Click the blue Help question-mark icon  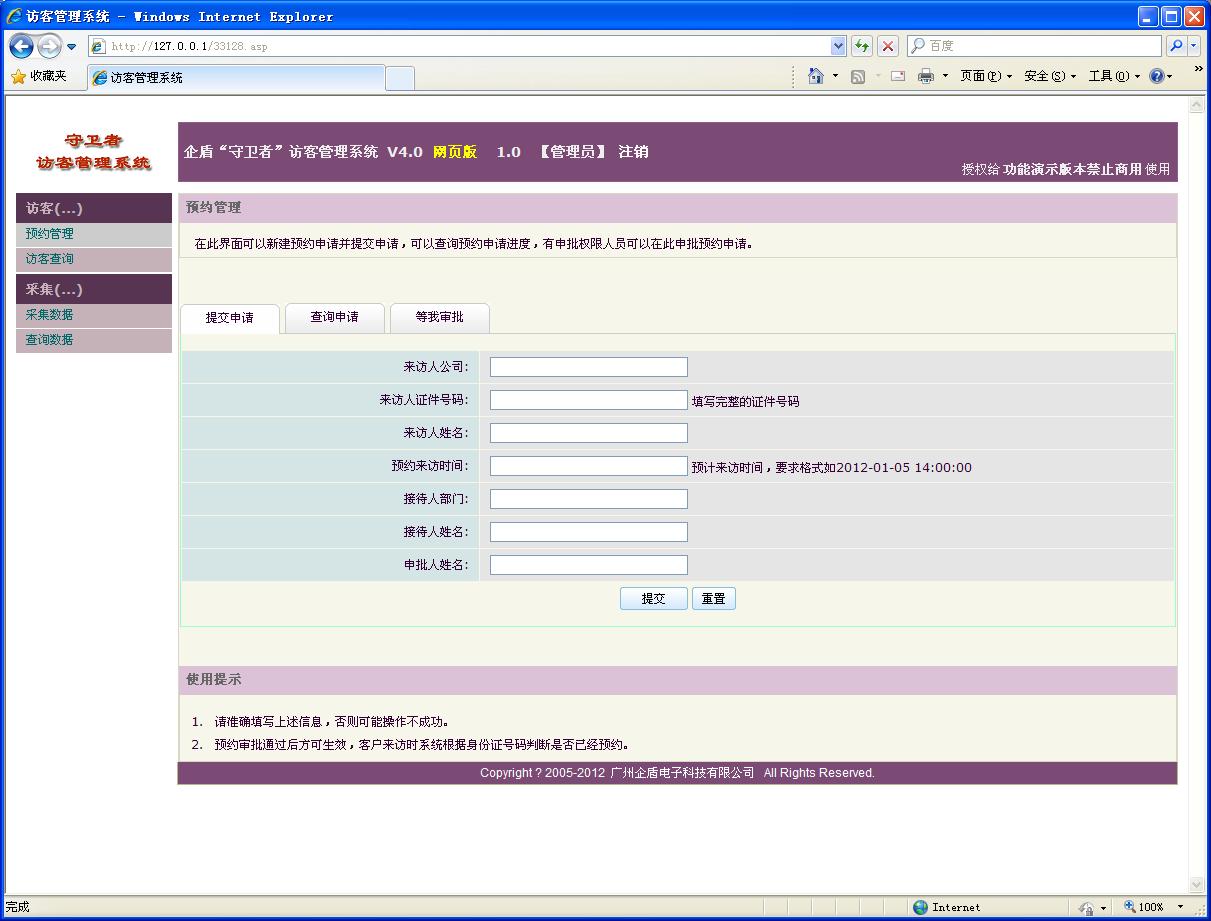1157,76
